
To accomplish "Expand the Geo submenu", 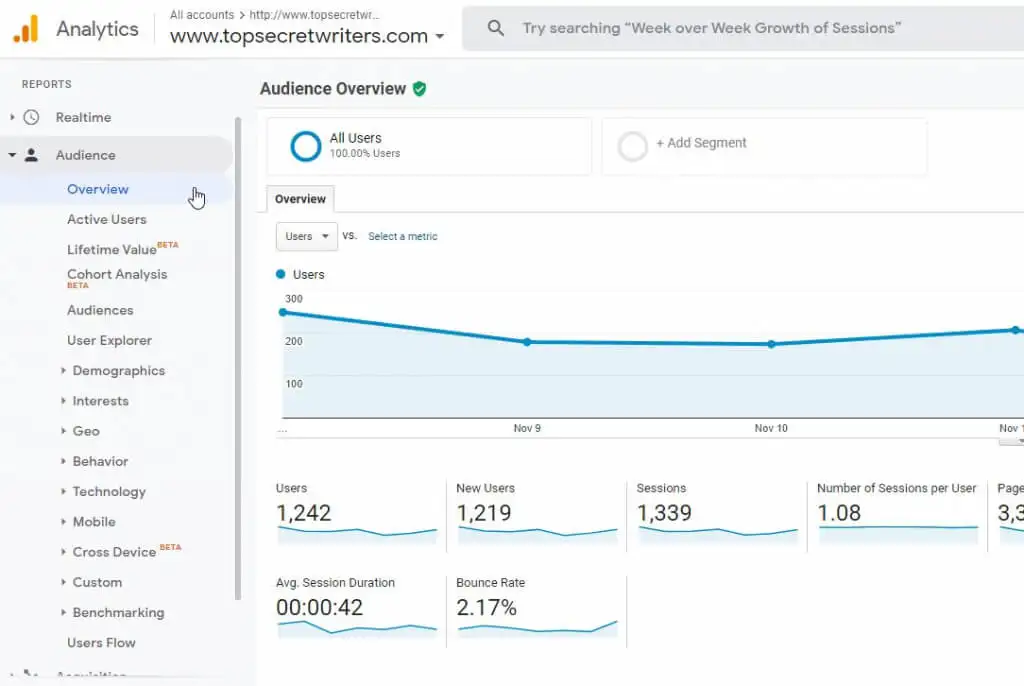I will click(x=63, y=431).
